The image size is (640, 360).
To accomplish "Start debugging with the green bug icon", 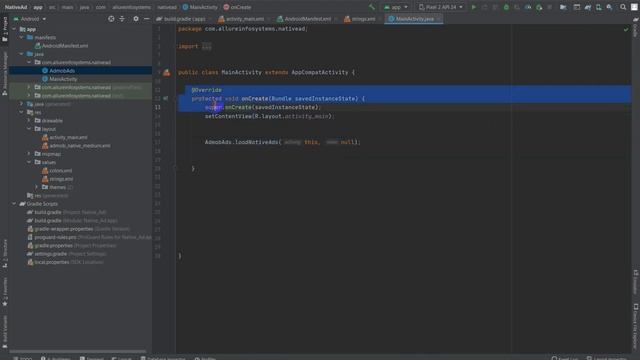I will 506,7.
